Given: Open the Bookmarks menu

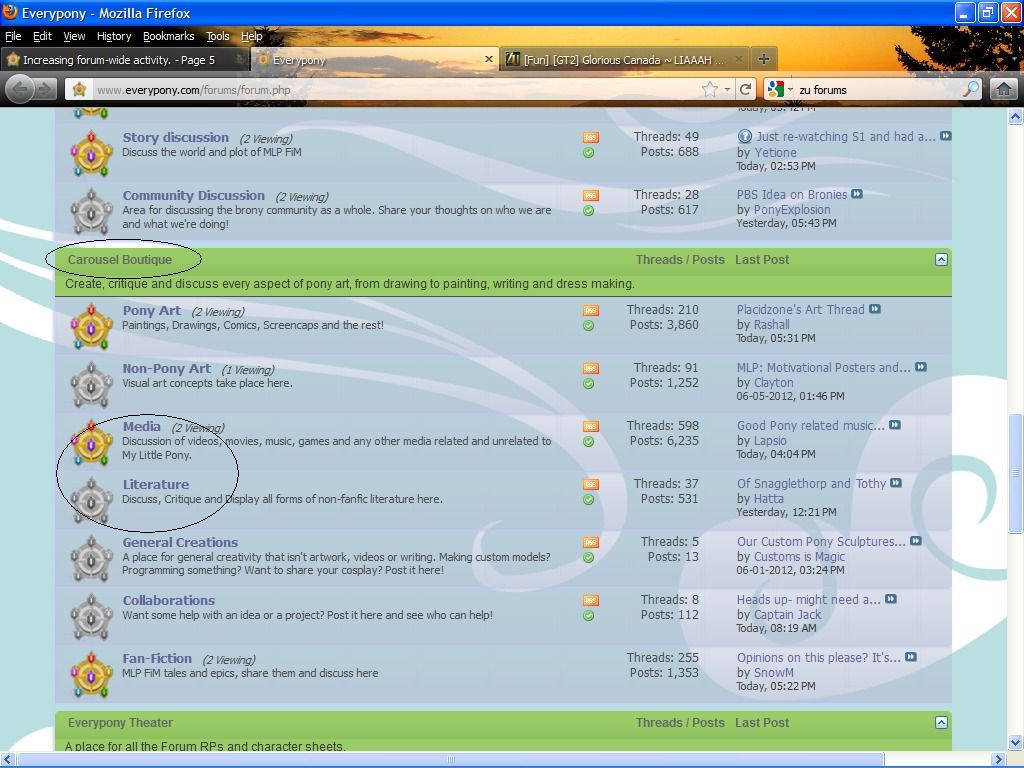Looking at the screenshot, I should pyautogui.click(x=168, y=37).
